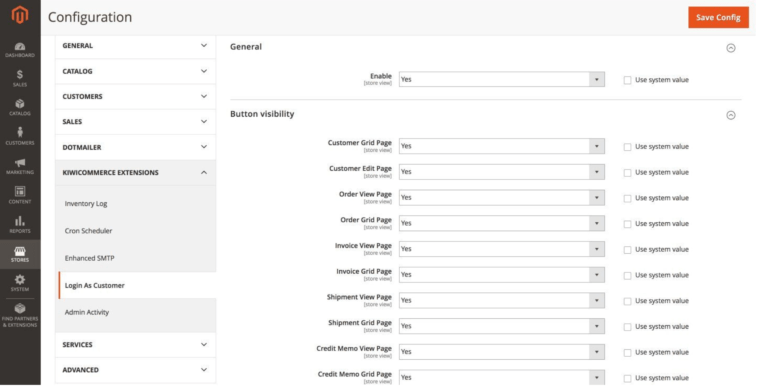Open the Order Grid Page dropdown

pyautogui.click(x=502, y=223)
